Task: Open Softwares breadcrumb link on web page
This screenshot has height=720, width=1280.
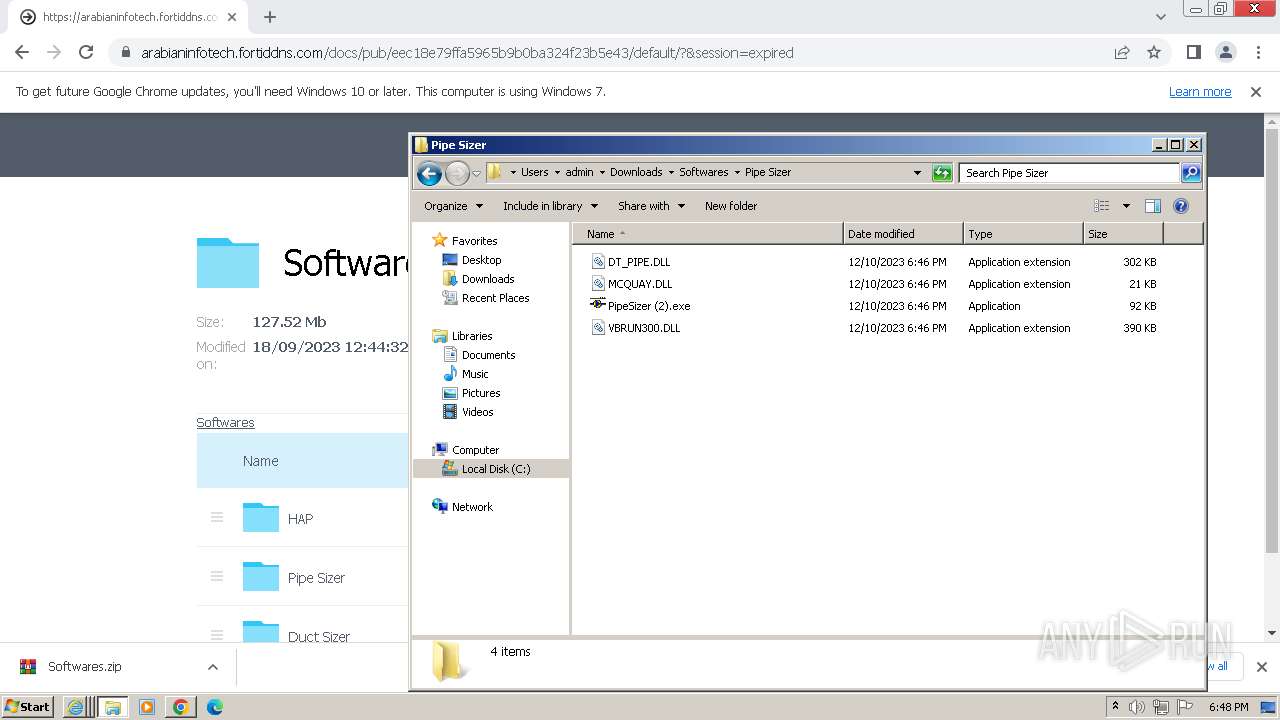Action: (225, 423)
